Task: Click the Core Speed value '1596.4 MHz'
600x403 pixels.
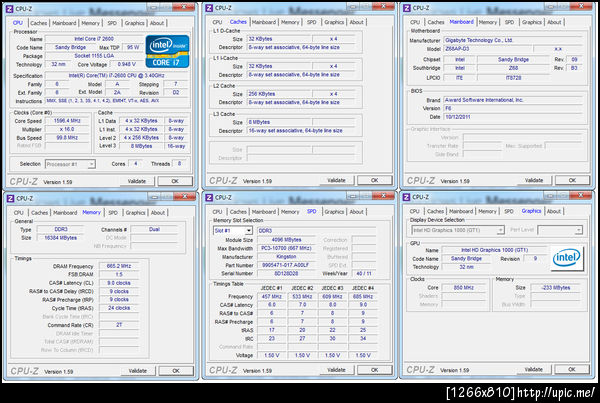Action: point(67,121)
